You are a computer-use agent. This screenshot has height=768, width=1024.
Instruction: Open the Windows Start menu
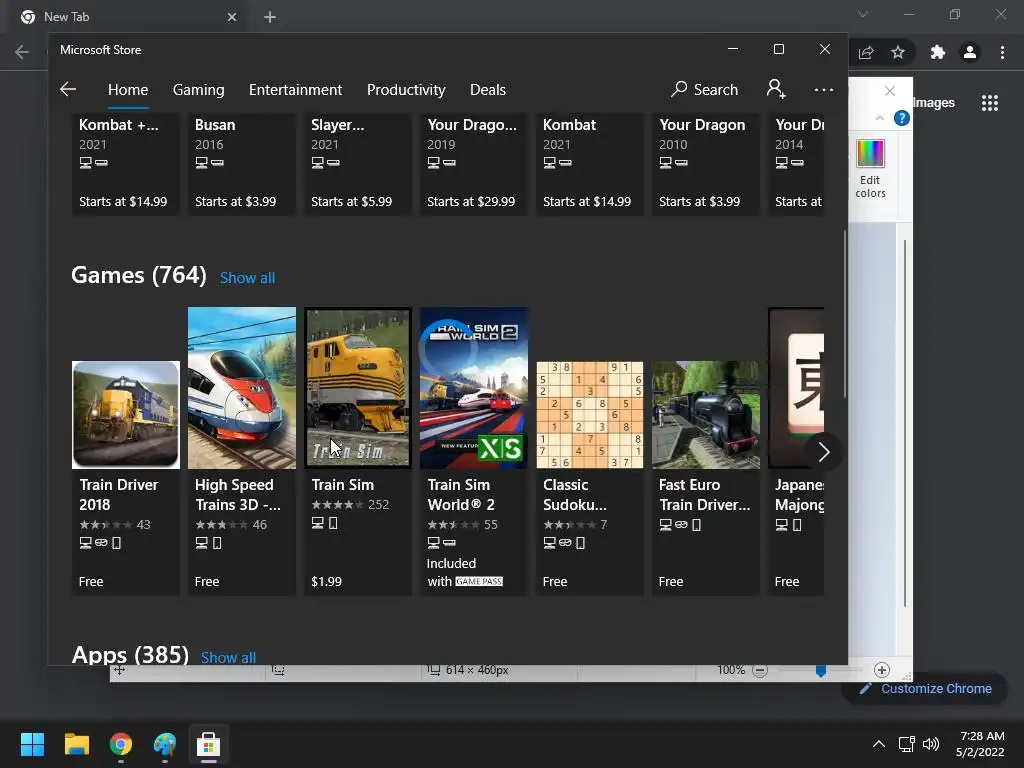[32, 744]
